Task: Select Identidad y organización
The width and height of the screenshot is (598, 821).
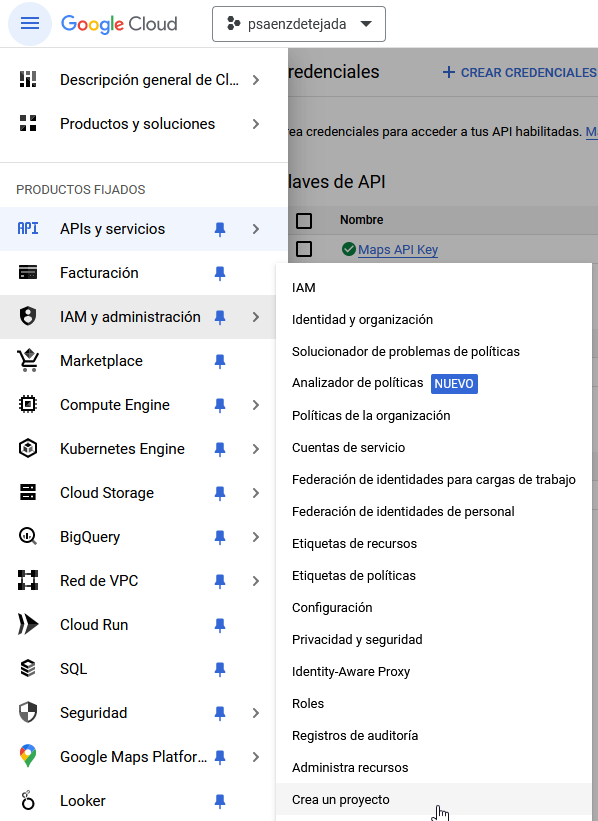Action: (434, 319)
